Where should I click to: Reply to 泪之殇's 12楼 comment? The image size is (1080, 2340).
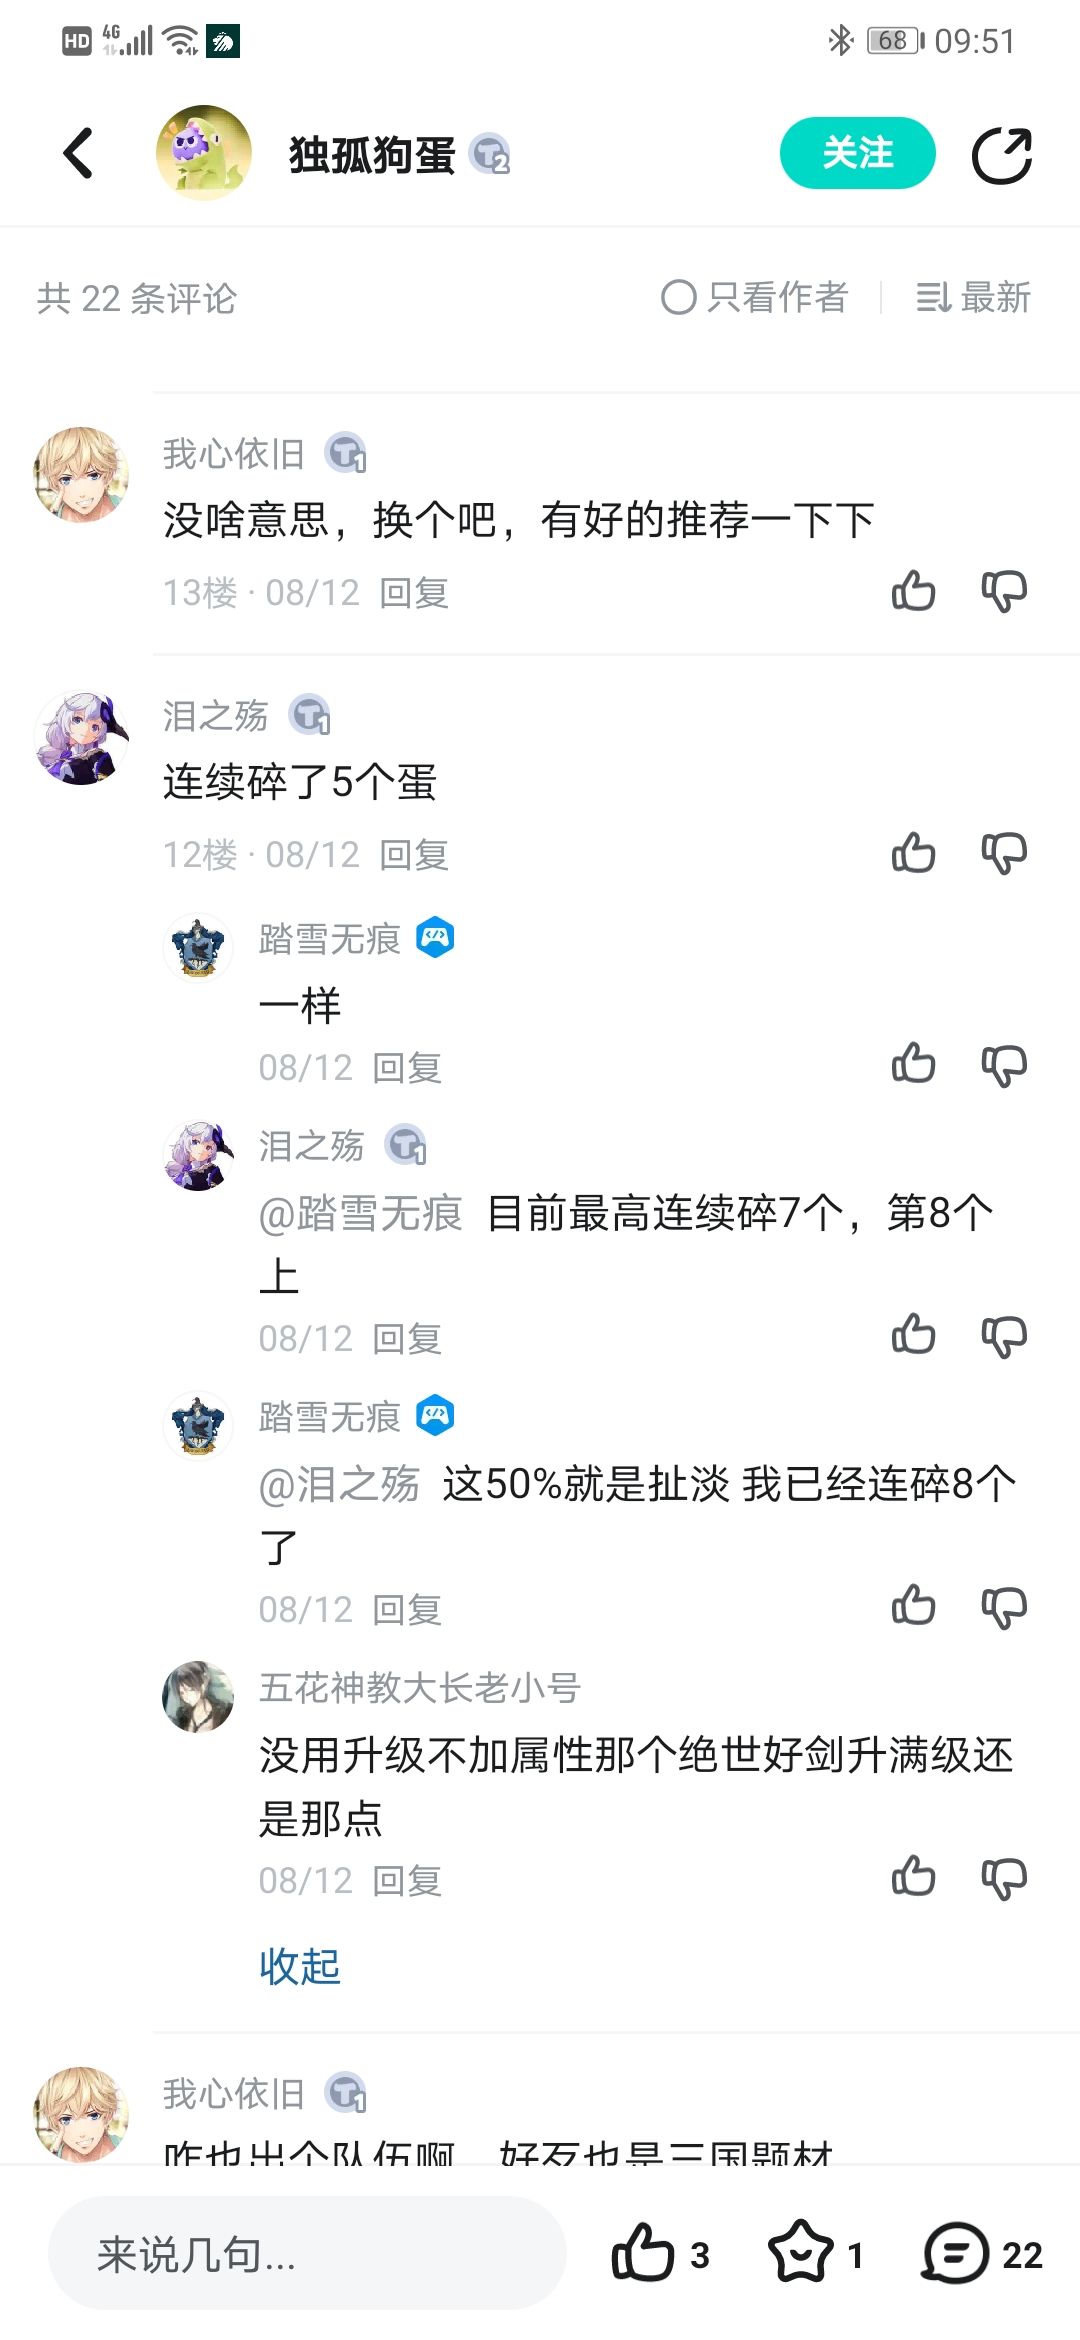(414, 855)
